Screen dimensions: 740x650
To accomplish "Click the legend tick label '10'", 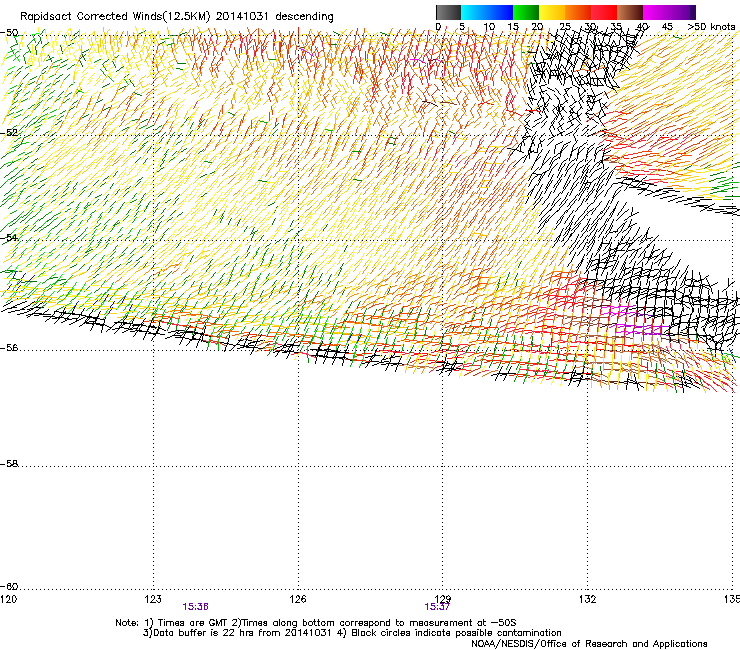I will [489, 27].
